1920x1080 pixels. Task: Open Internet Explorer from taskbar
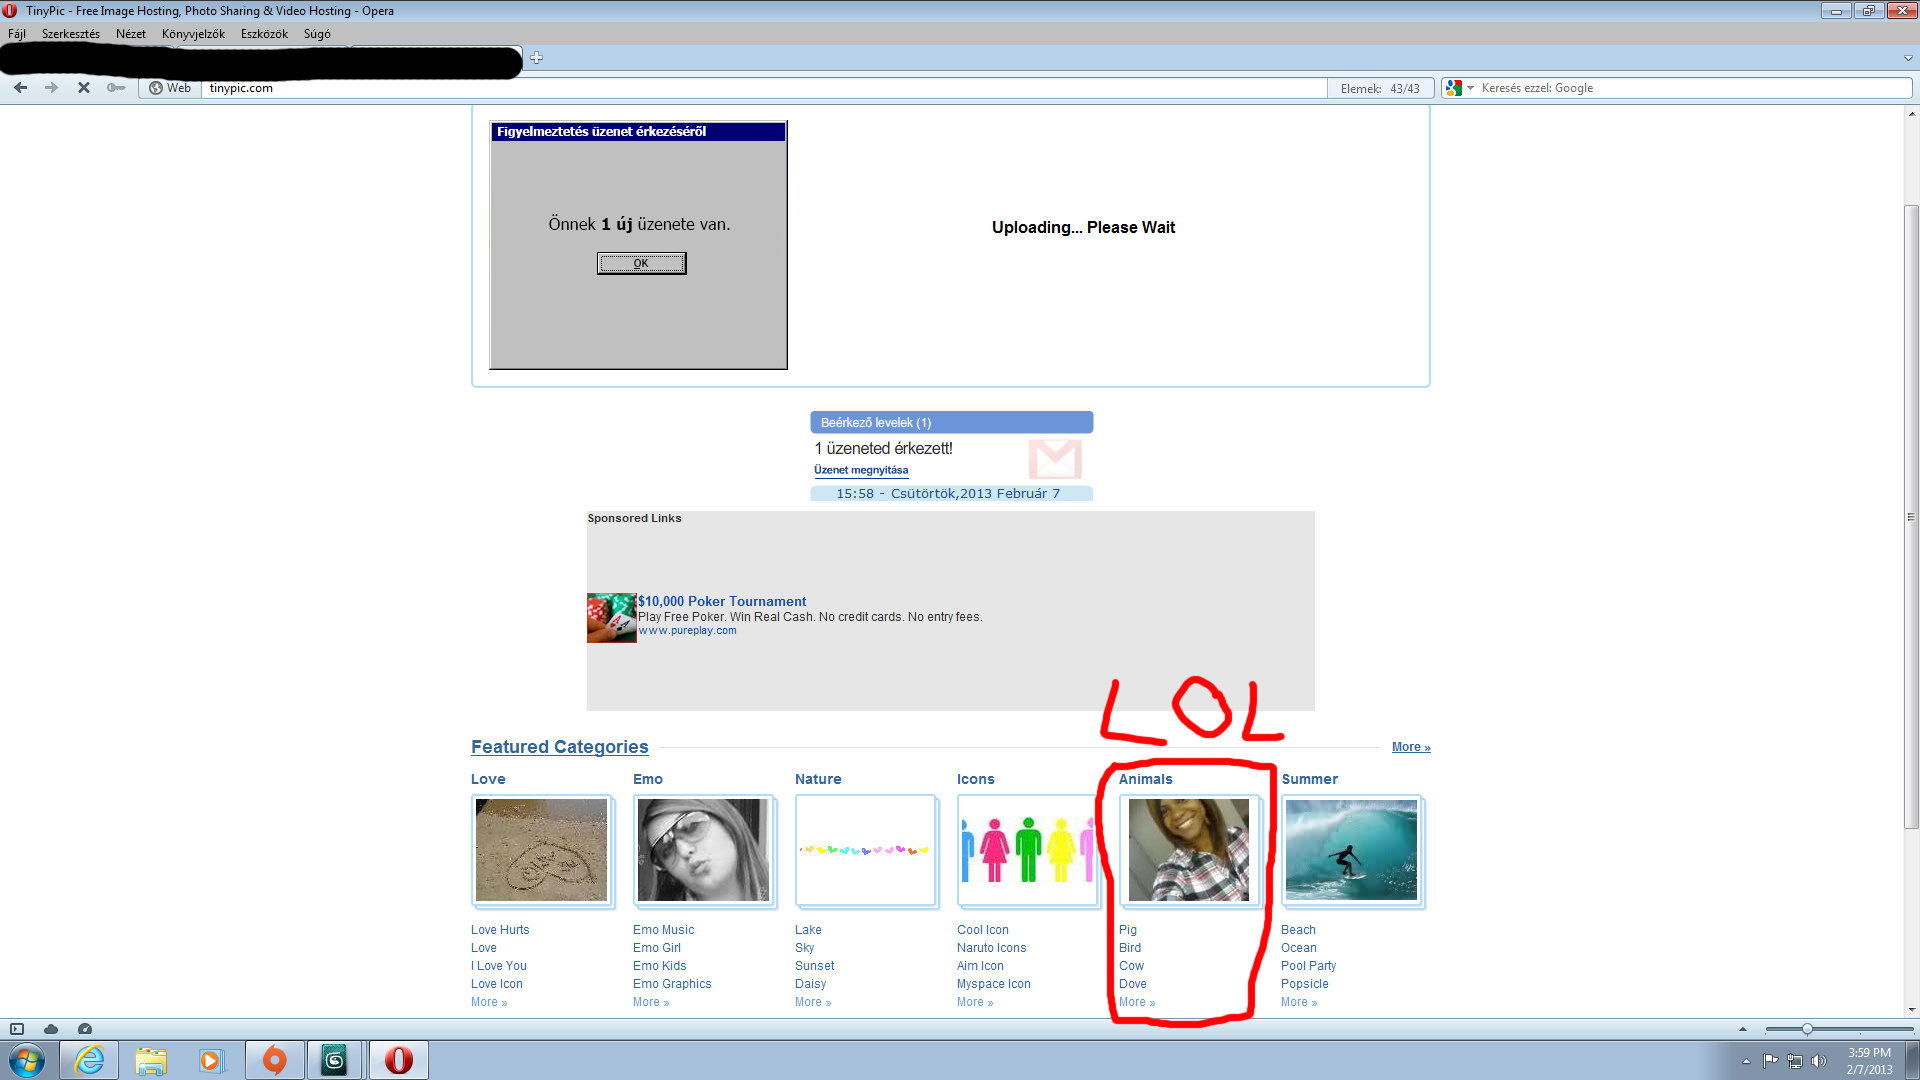click(x=89, y=1060)
